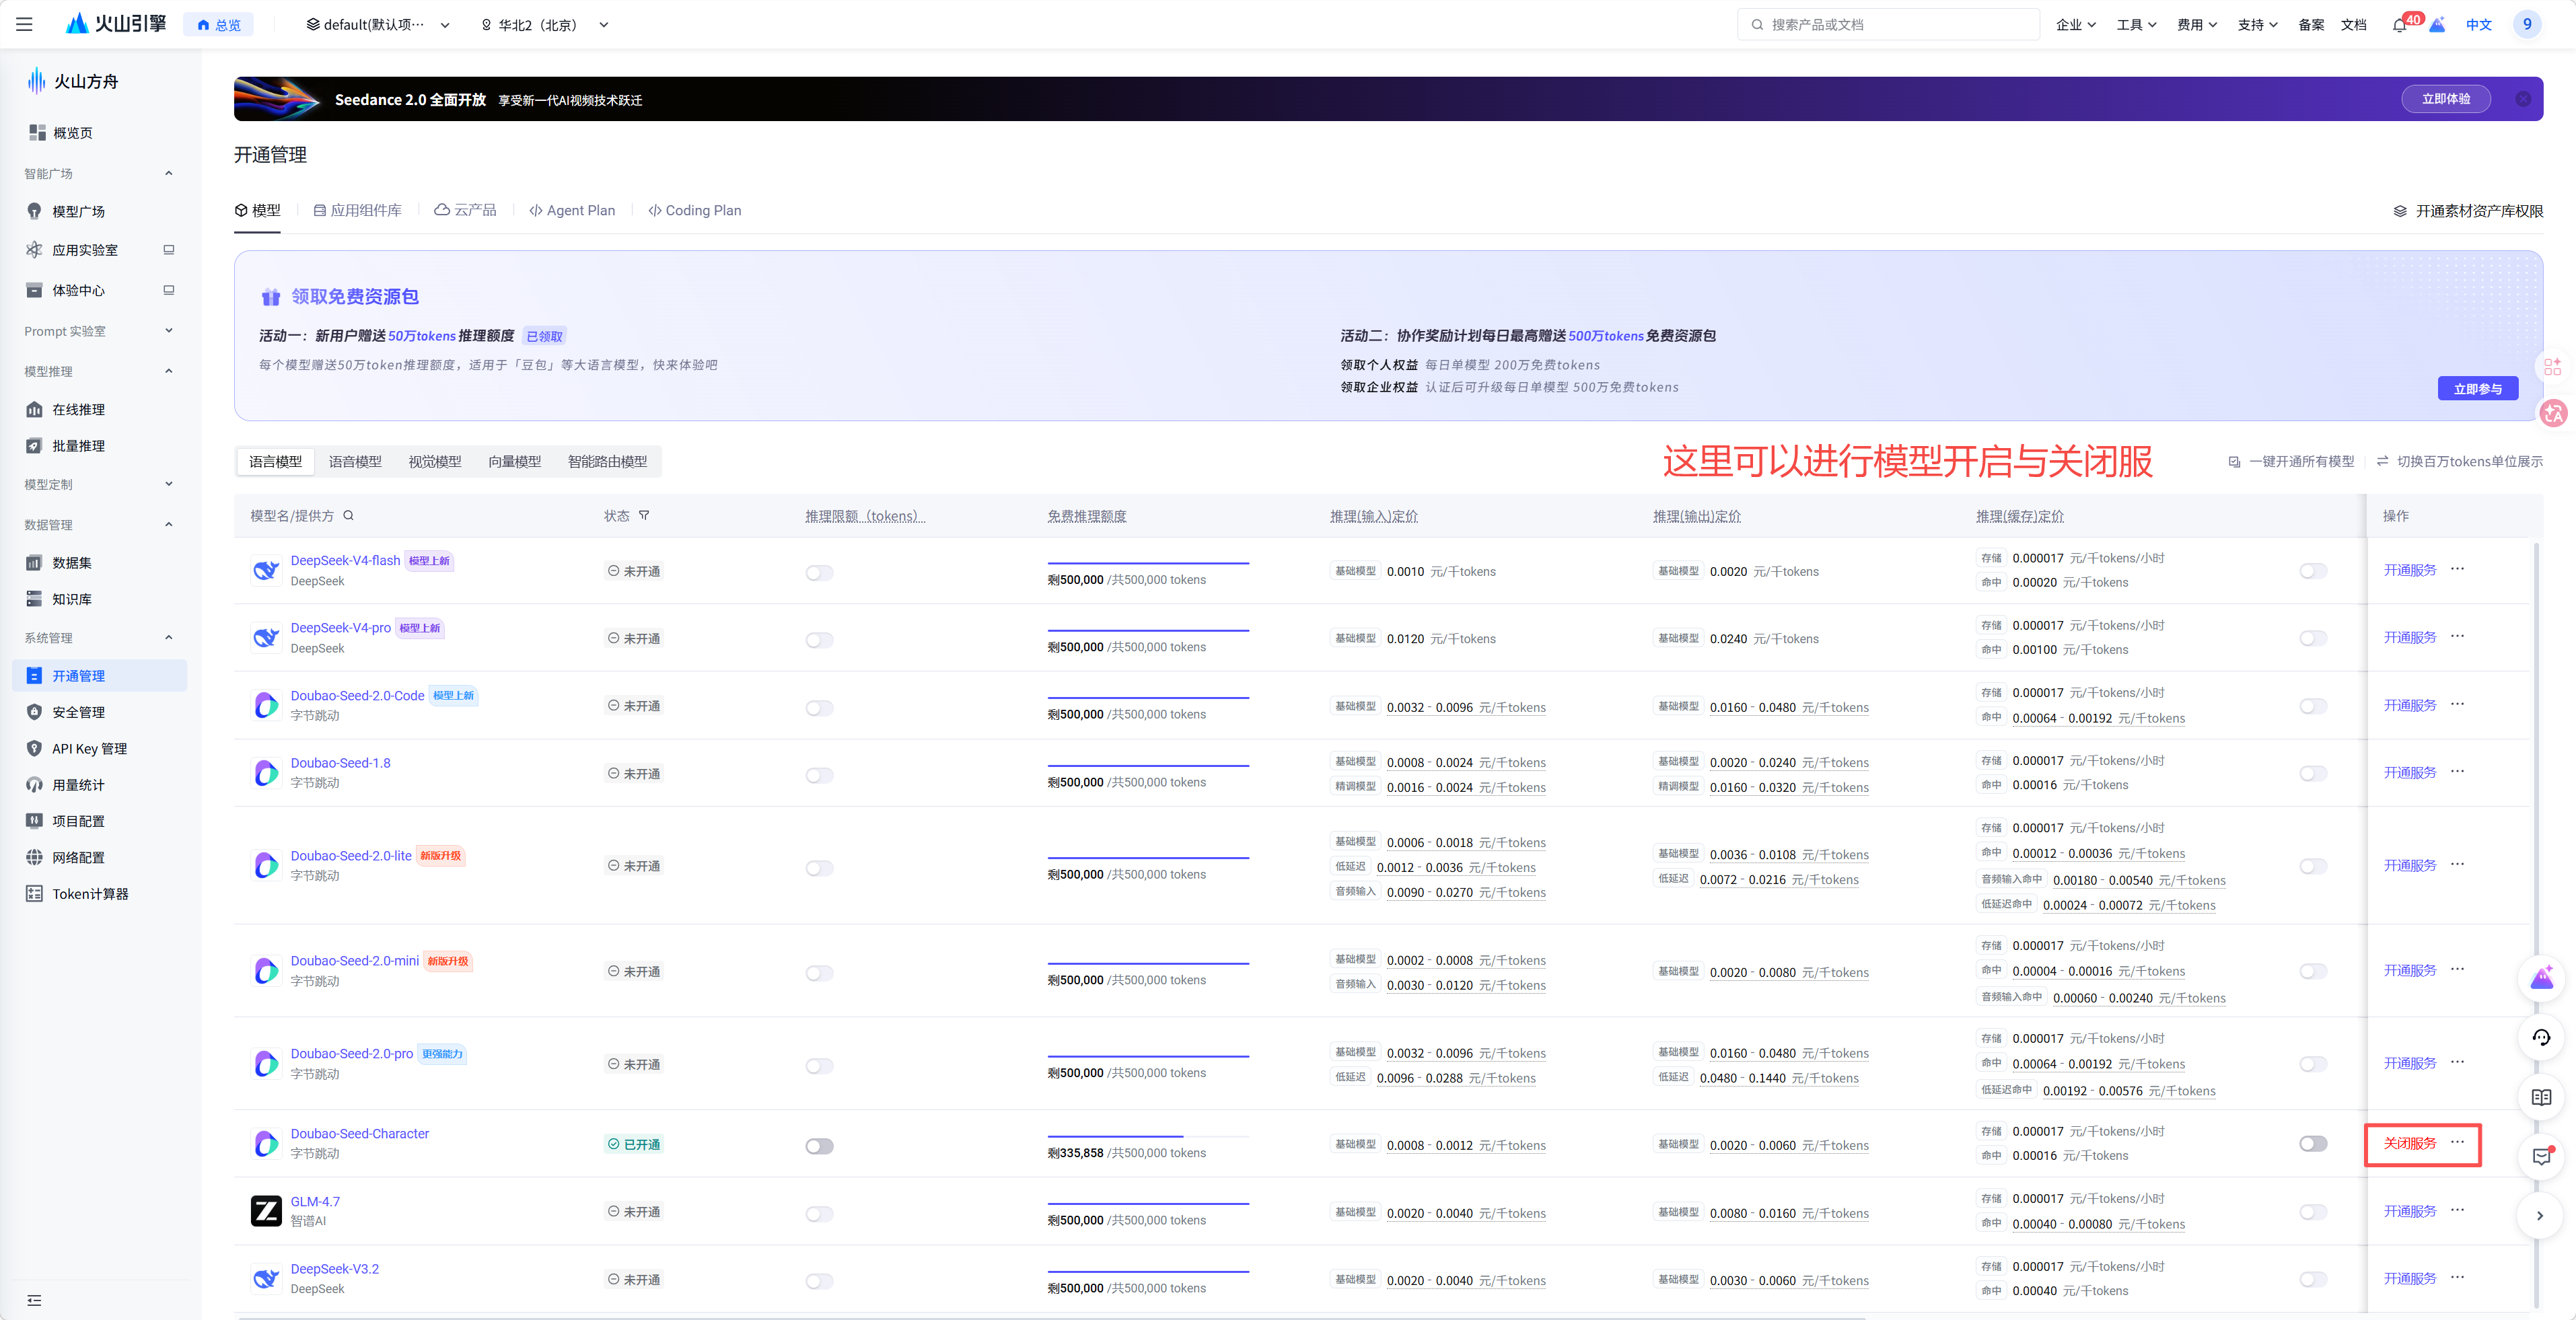
Task: Click 关闭服务 for Doubao-Seed-Character
Action: coord(2409,1143)
